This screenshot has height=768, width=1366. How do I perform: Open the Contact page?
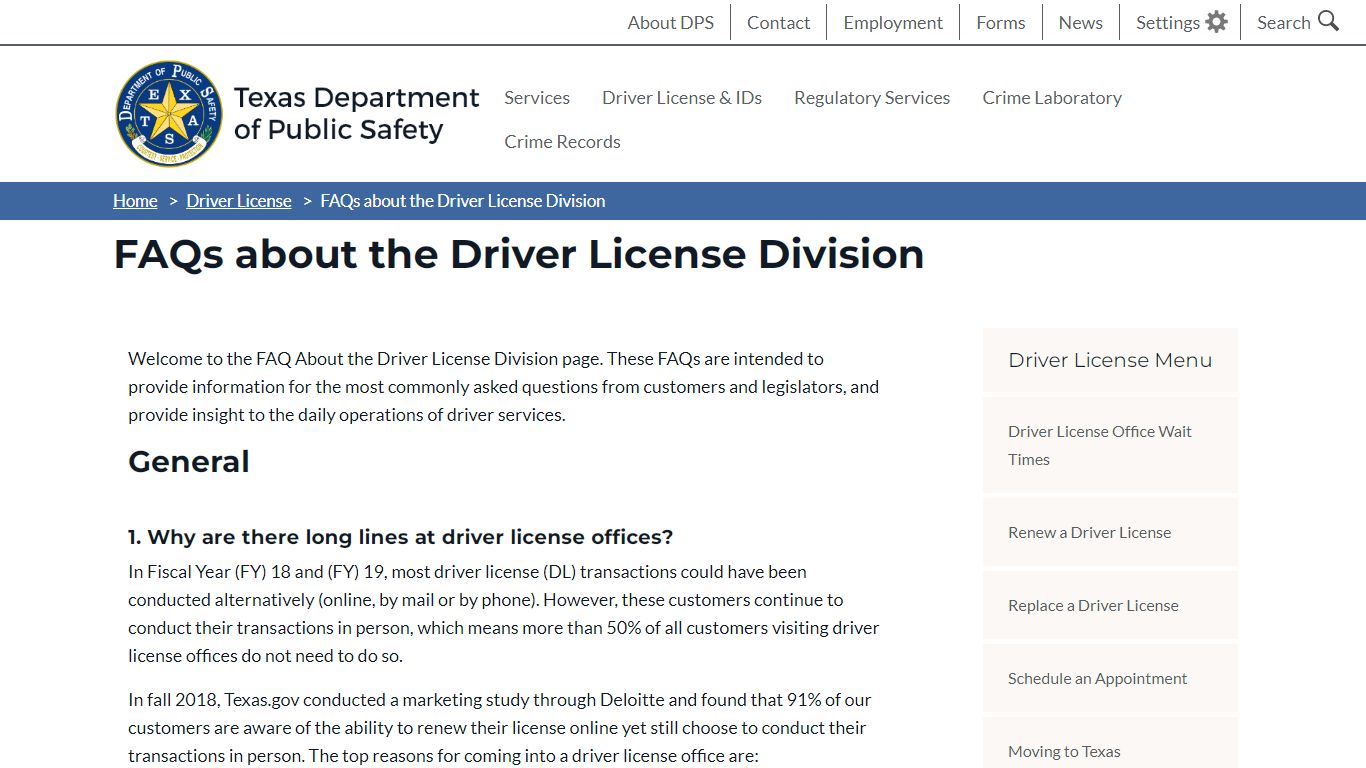pos(778,22)
